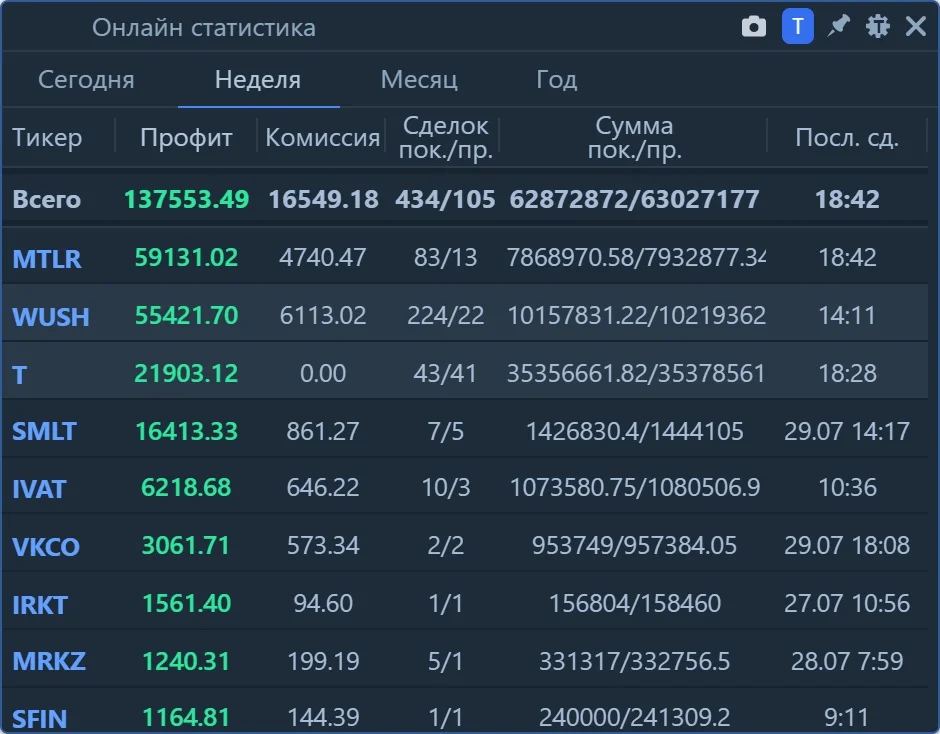Image resolution: width=940 pixels, height=734 pixels.
Task: Open the IRKT ticker link
Action: click(40, 604)
